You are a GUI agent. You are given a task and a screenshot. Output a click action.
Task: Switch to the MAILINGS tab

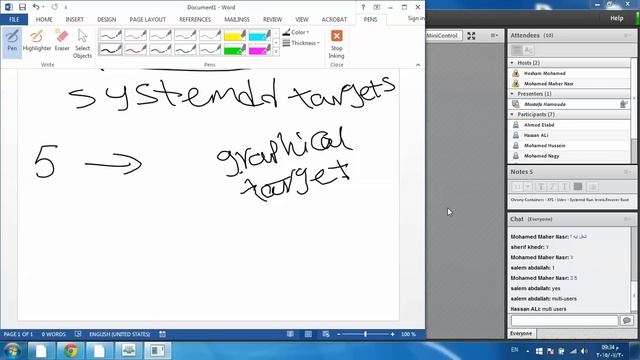[x=237, y=19]
